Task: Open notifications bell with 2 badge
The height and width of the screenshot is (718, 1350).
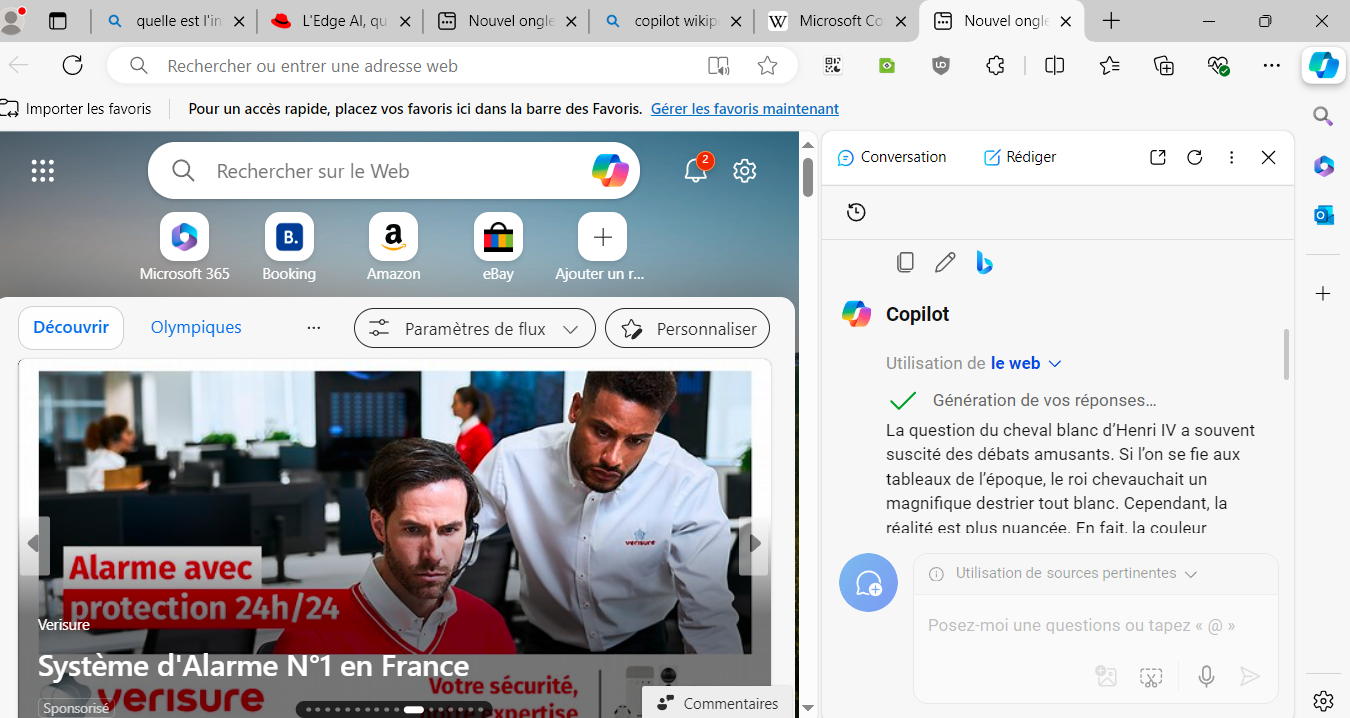Action: click(x=696, y=170)
